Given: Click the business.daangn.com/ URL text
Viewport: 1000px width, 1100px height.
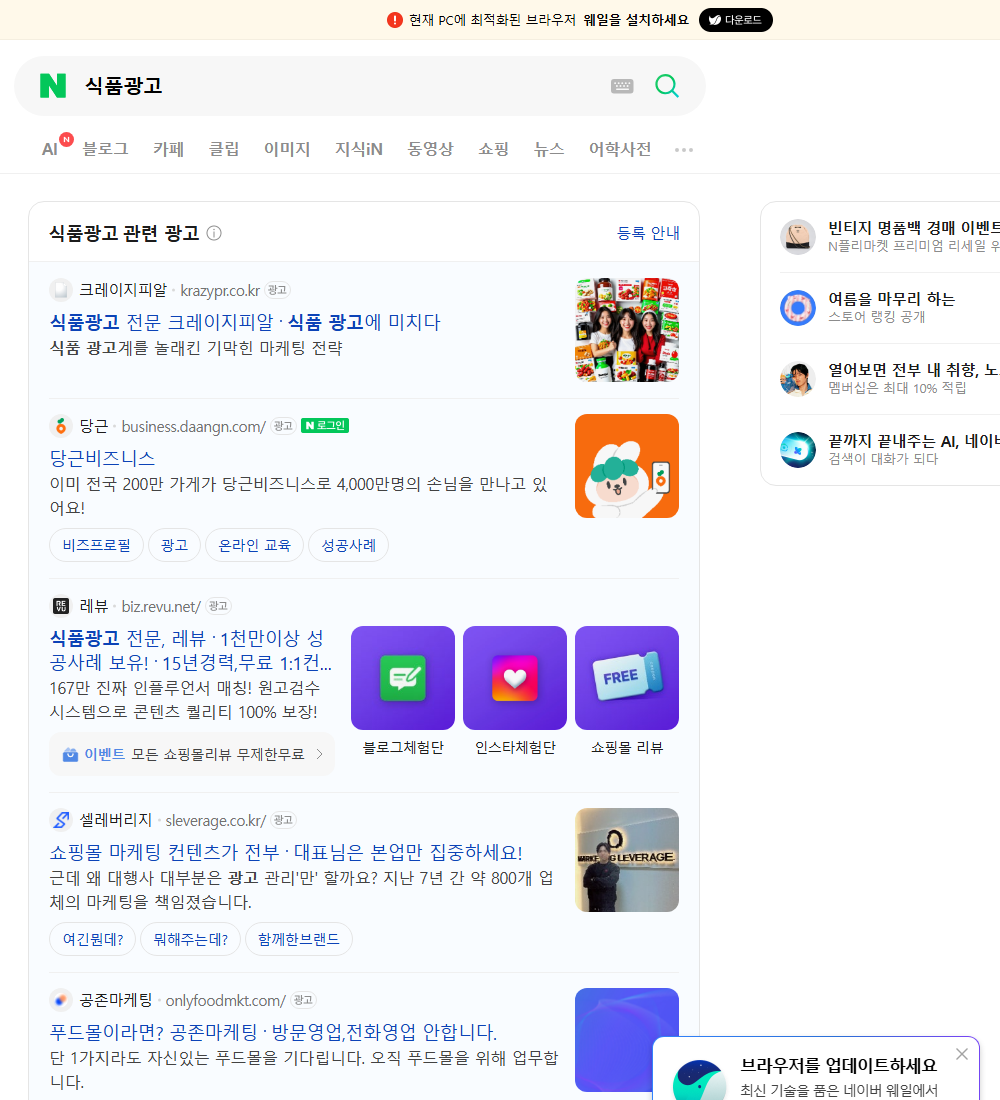Looking at the screenshot, I should coord(194,427).
